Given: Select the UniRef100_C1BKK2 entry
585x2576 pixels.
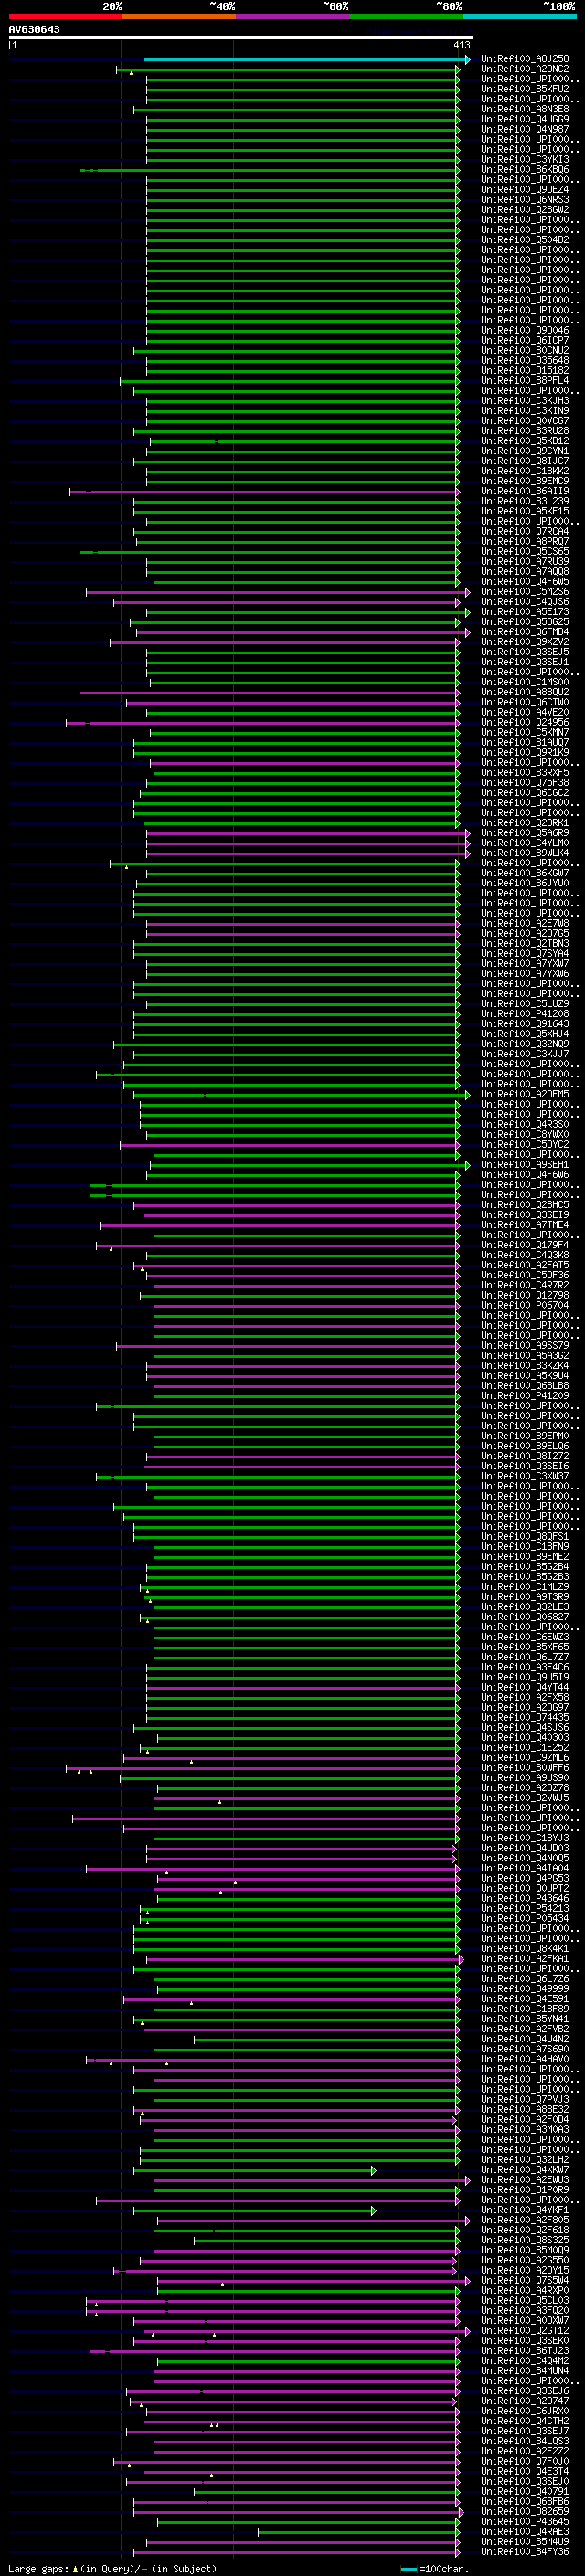Looking at the screenshot, I should [x=525, y=471].
